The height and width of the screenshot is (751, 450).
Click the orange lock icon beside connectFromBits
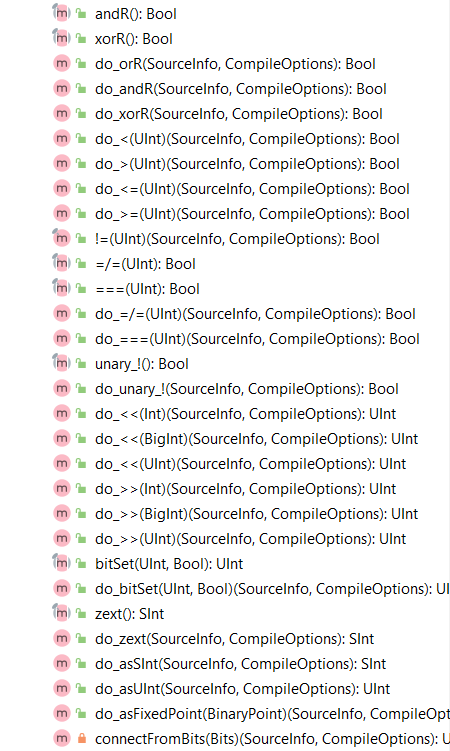pos(81,739)
